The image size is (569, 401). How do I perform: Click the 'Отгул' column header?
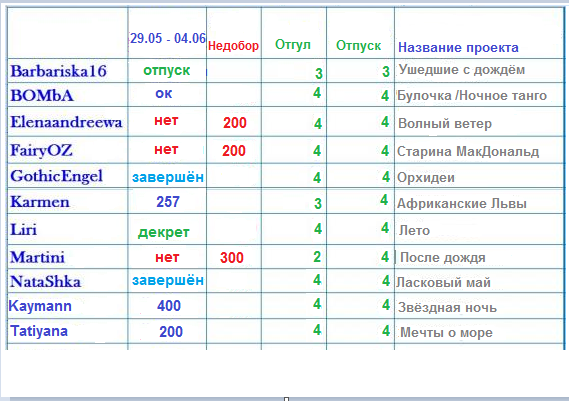tap(293, 45)
